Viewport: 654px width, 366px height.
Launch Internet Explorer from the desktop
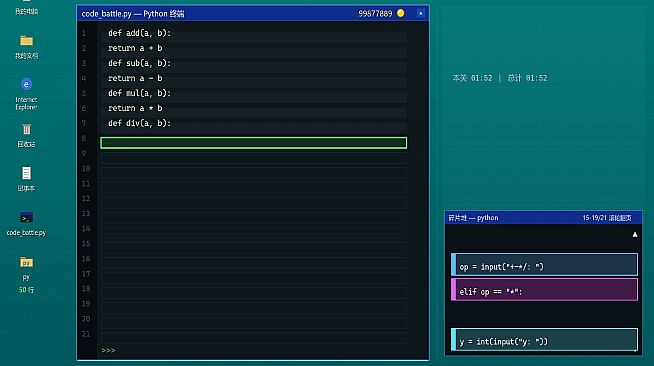(26, 94)
